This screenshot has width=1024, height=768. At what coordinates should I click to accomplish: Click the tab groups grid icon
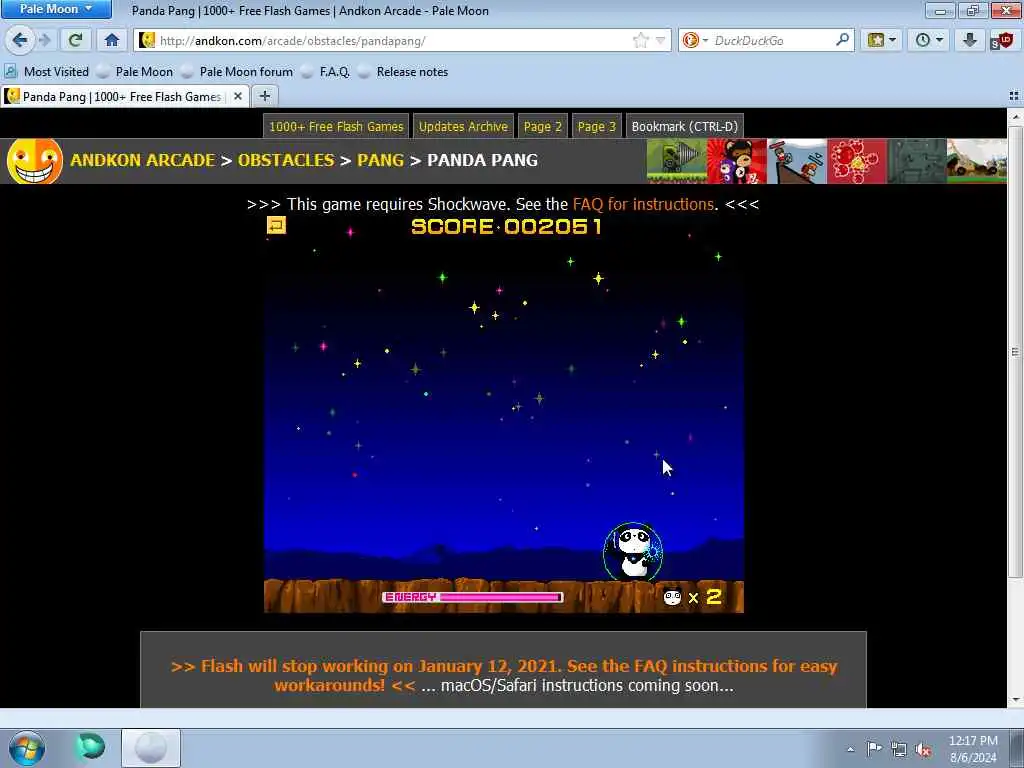1014,96
